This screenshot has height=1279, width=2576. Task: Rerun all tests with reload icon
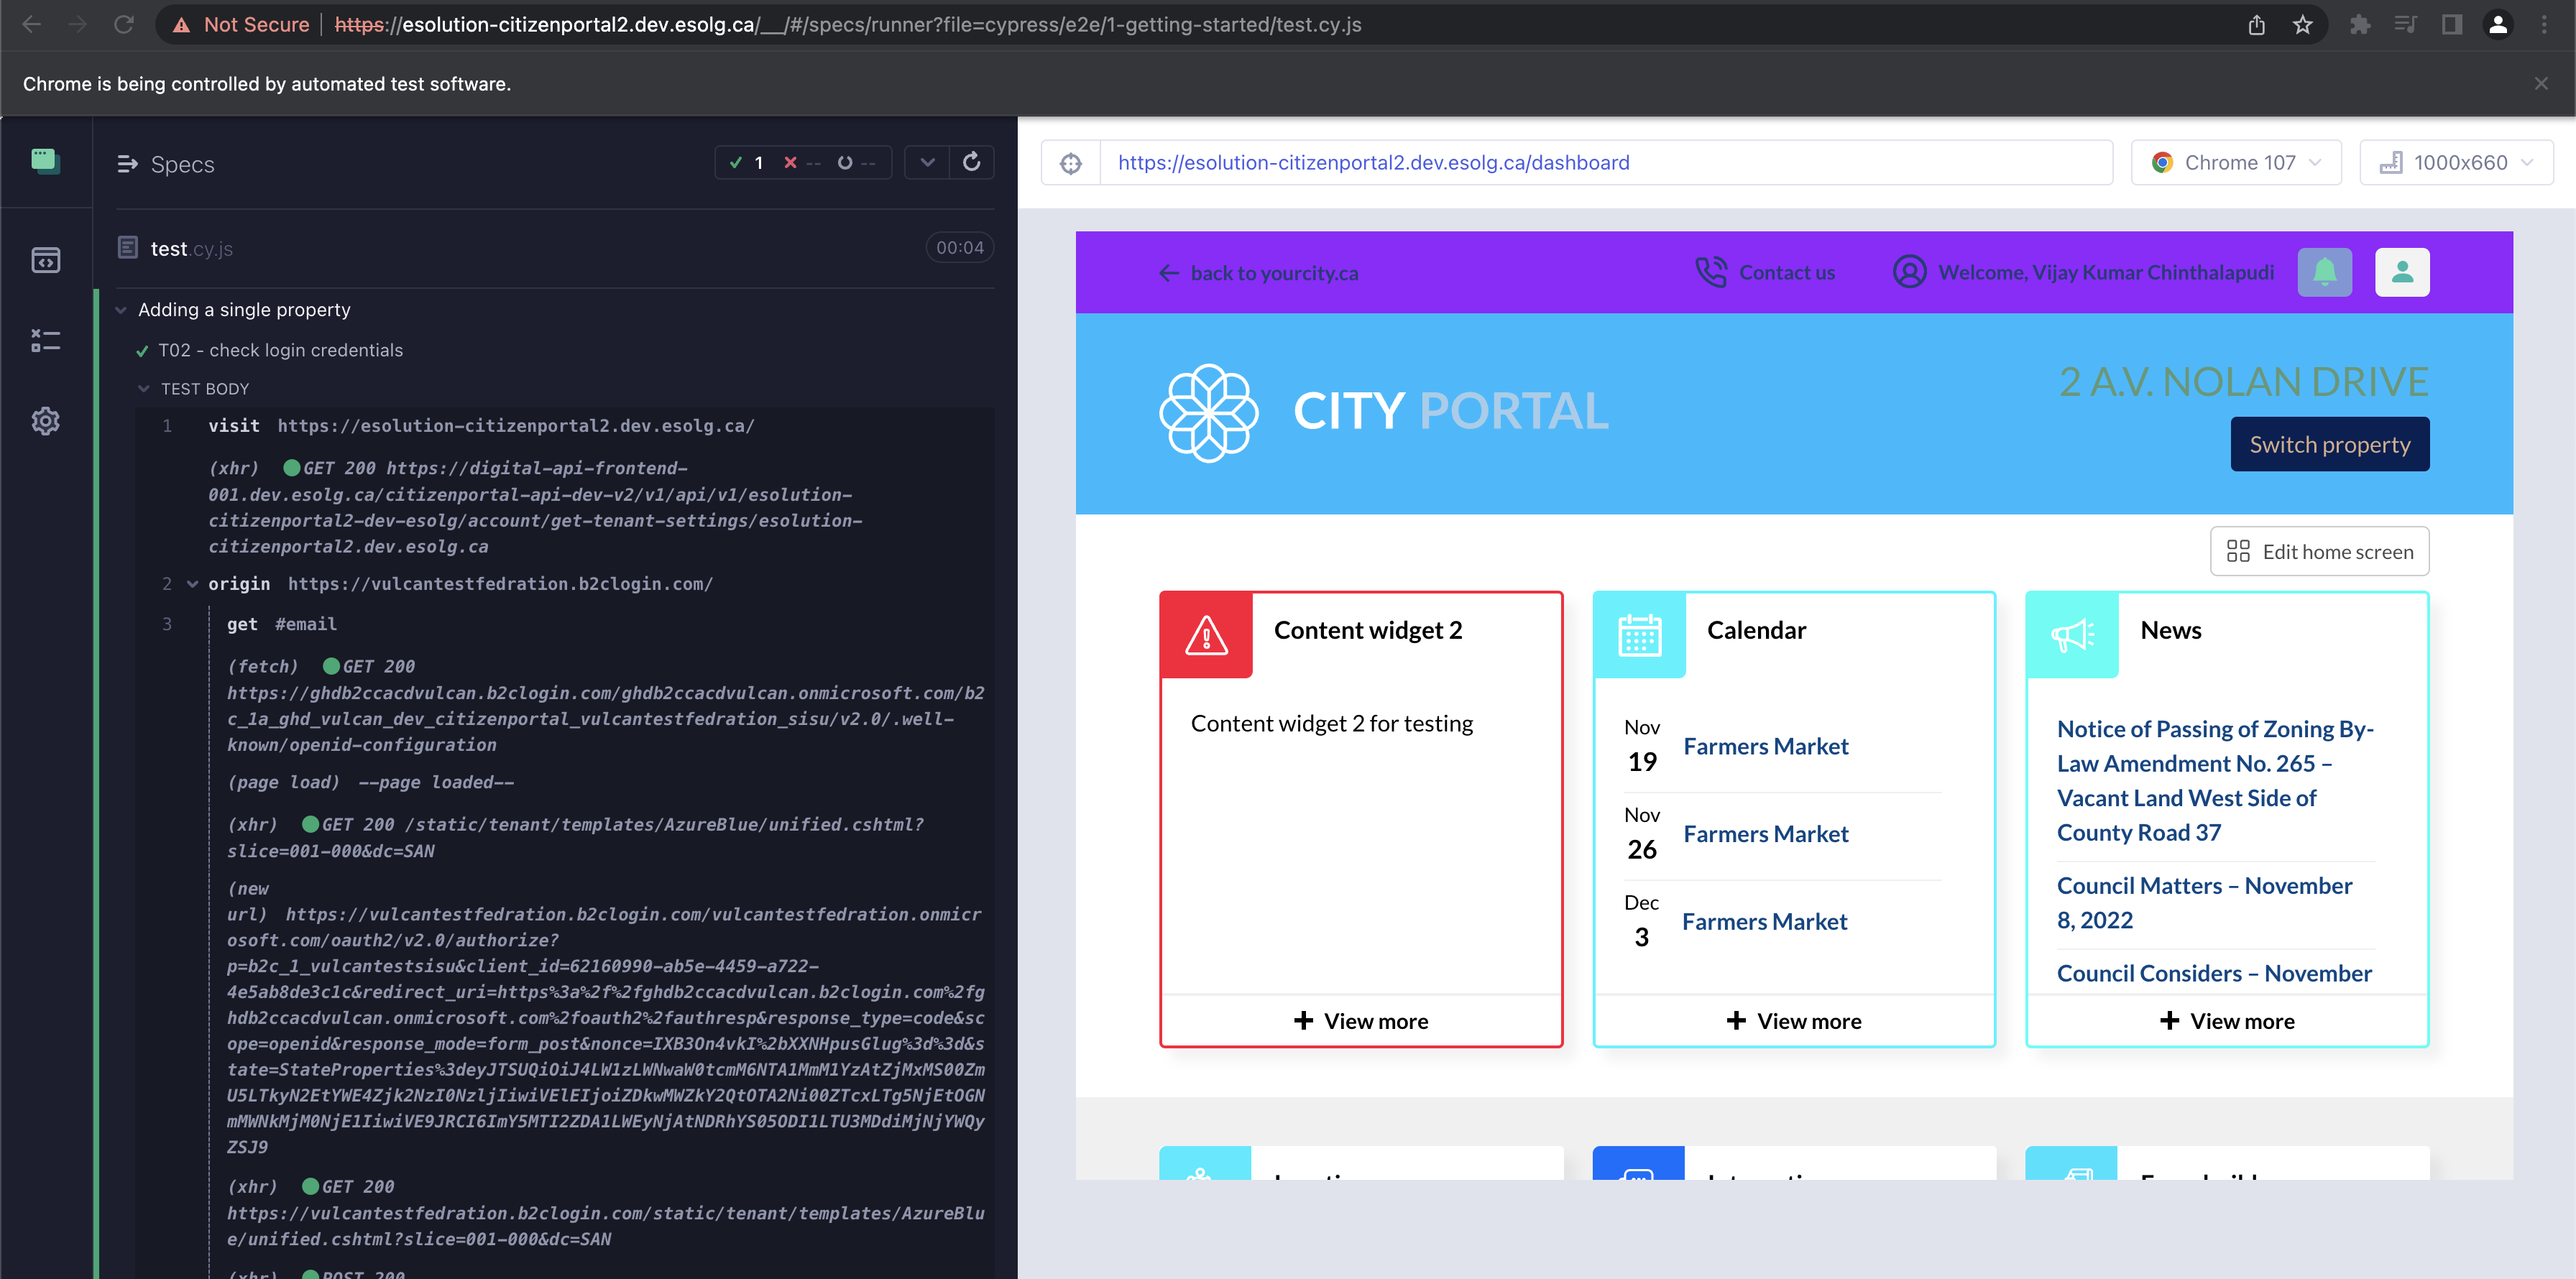971,162
